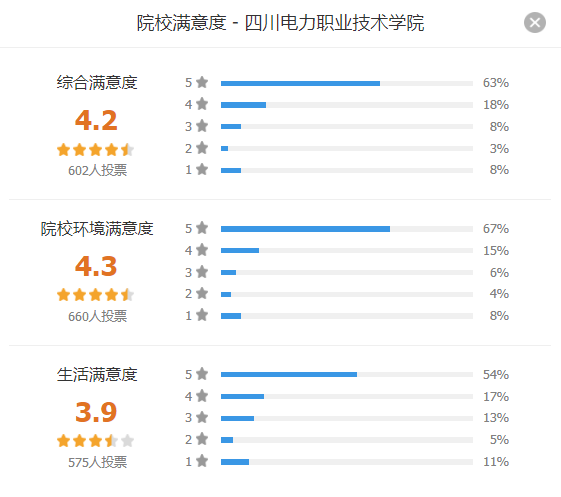Click the 综合满意度 heading
The width and height of the screenshot is (561, 497).
(x=97, y=82)
